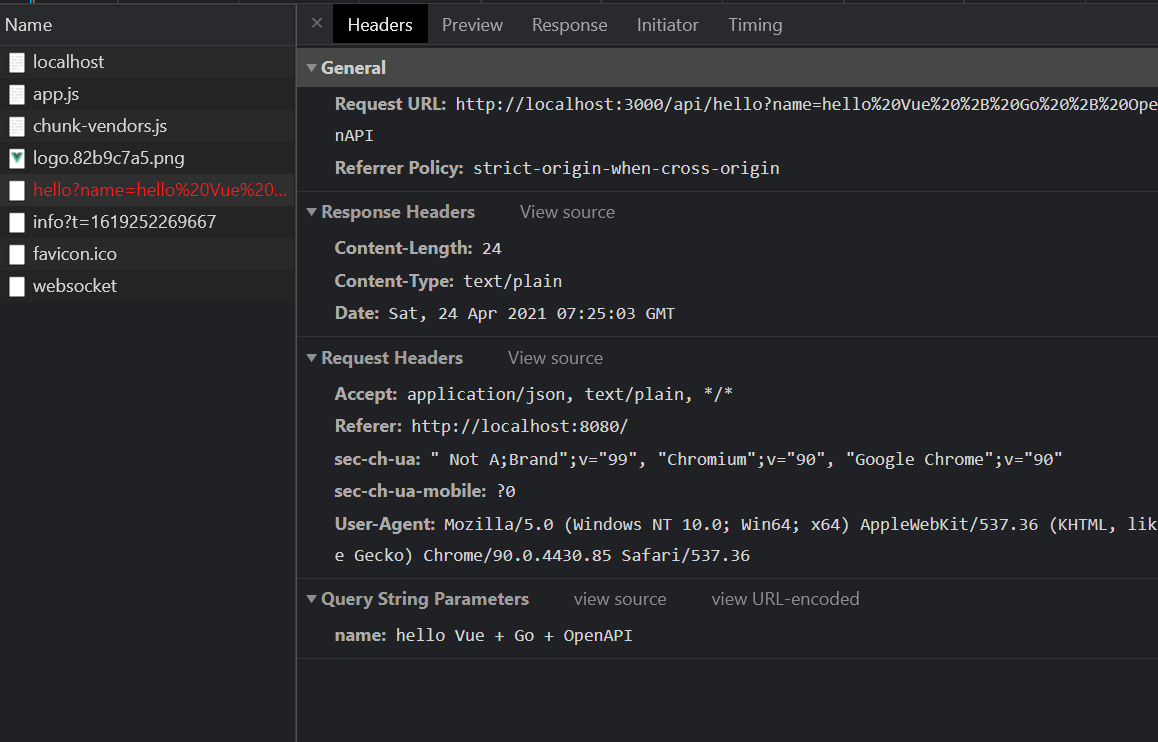
Task: Click View source next to Request Headers
Action: click(x=555, y=358)
